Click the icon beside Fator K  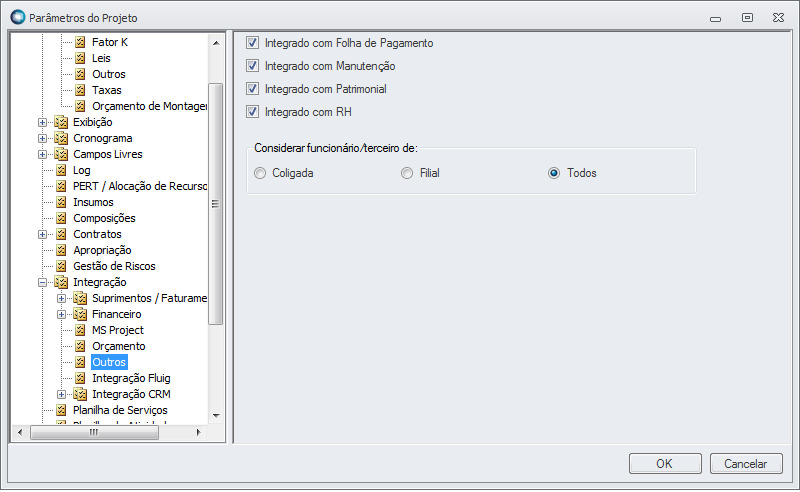(x=81, y=42)
